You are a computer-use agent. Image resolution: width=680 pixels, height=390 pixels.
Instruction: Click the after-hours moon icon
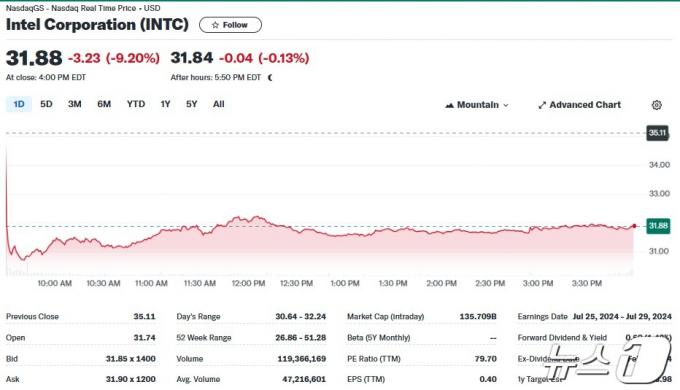(x=270, y=78)
